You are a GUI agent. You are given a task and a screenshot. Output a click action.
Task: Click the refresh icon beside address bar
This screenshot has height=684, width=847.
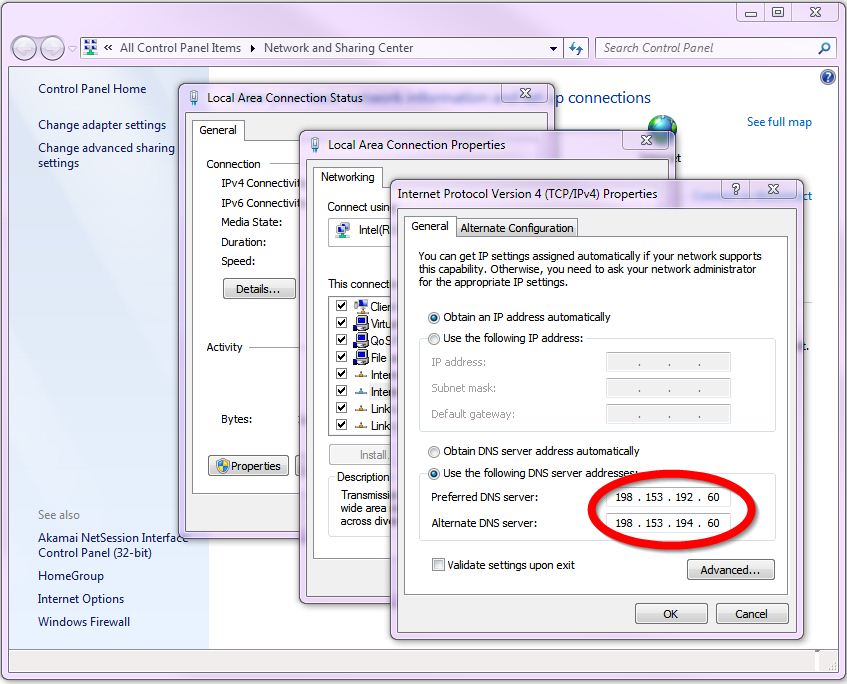tap(576, 48)
